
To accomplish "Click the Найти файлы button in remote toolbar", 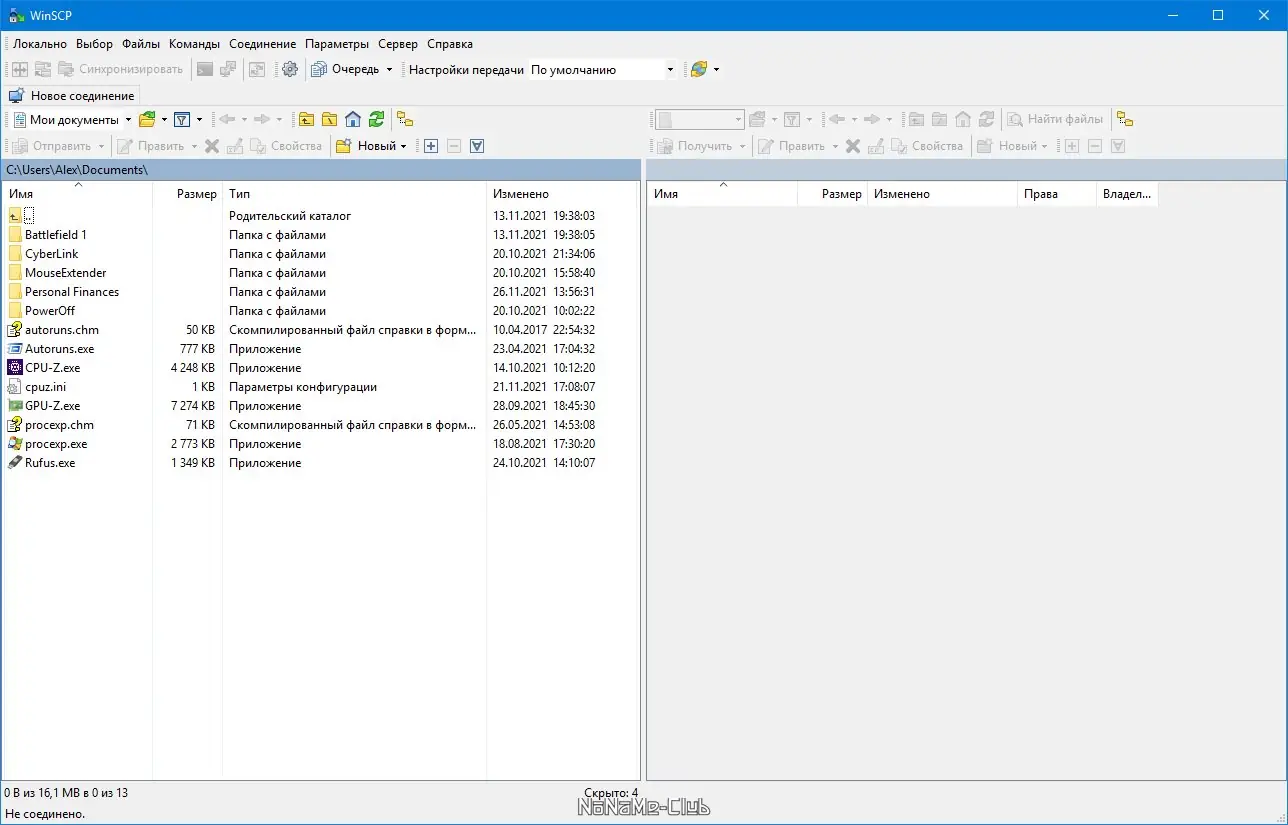I will (1056, 119).
